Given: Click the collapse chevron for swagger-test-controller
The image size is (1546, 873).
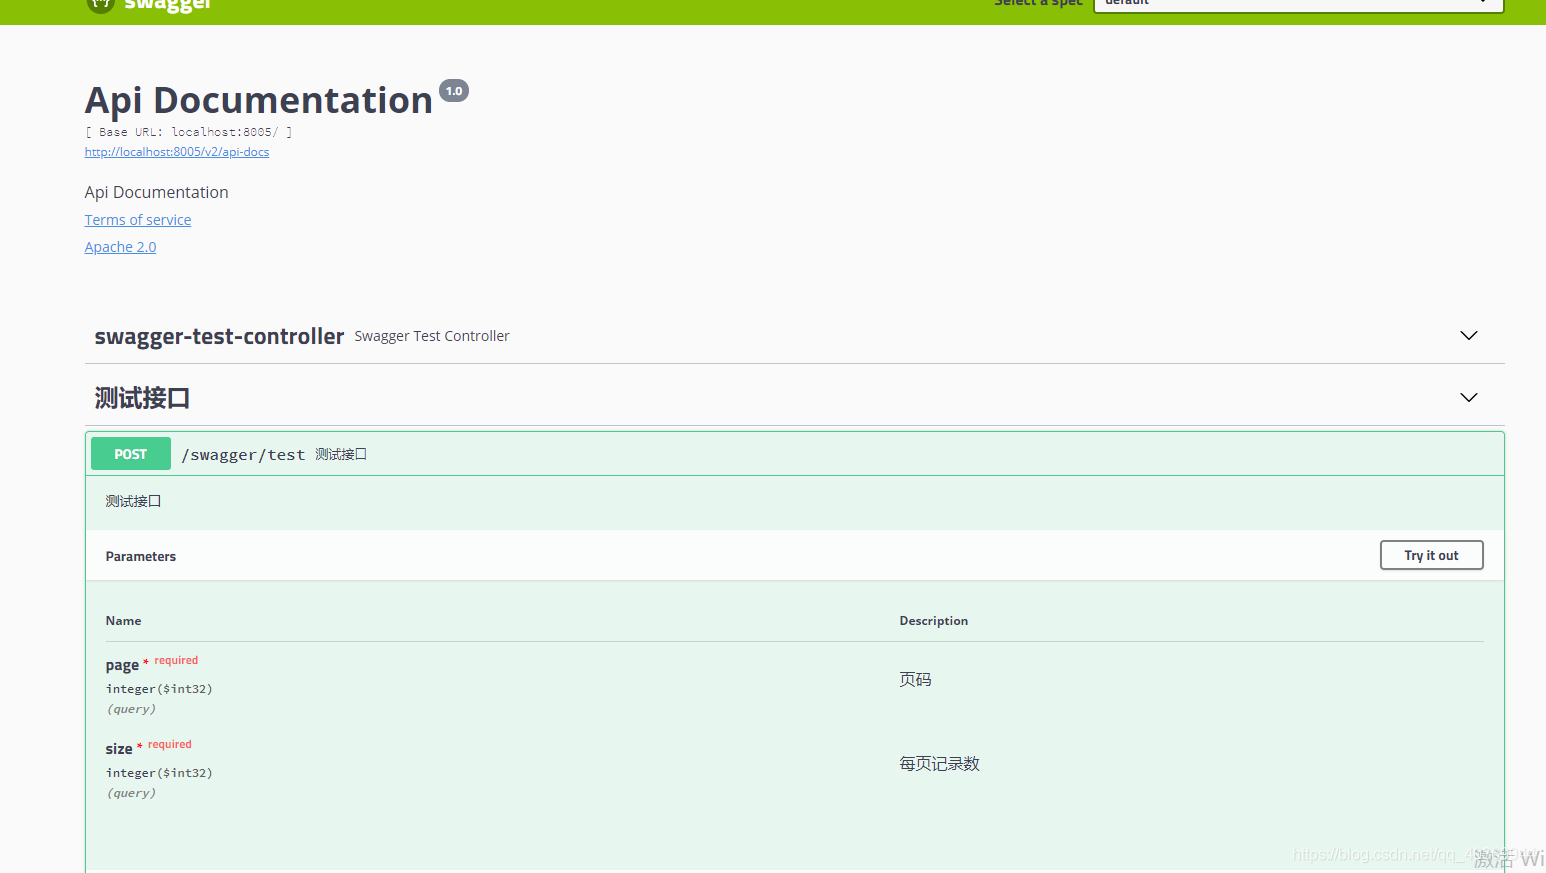Looking at the screenshot, I should (1468, 335).
